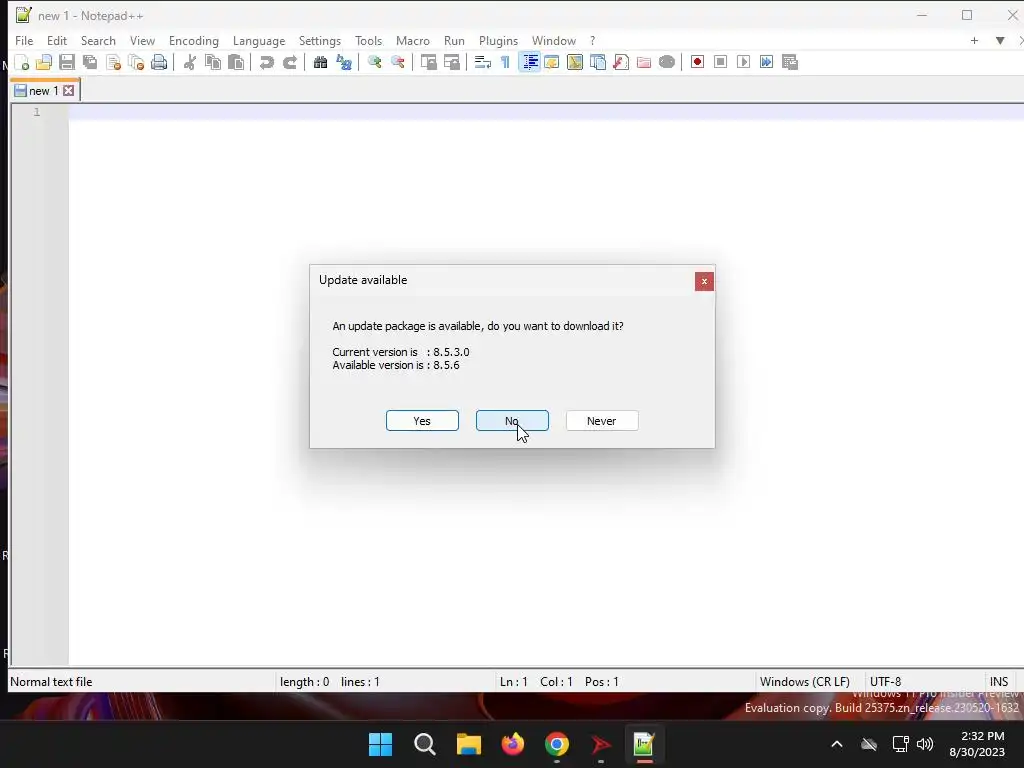The image size is (1024, 768).
Task: Click the Playback macro icon
Action: (x=743, y=62)
